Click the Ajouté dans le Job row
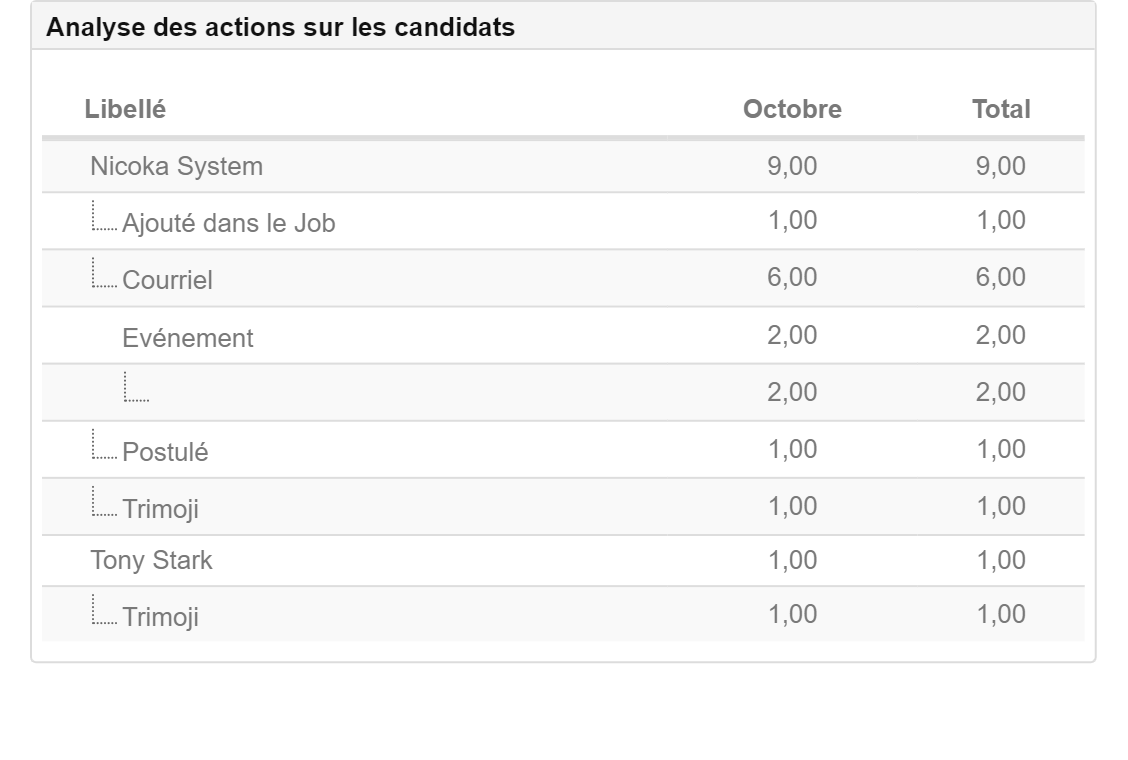The width and height of the screenshot is (1128, 760). [563, 221]
